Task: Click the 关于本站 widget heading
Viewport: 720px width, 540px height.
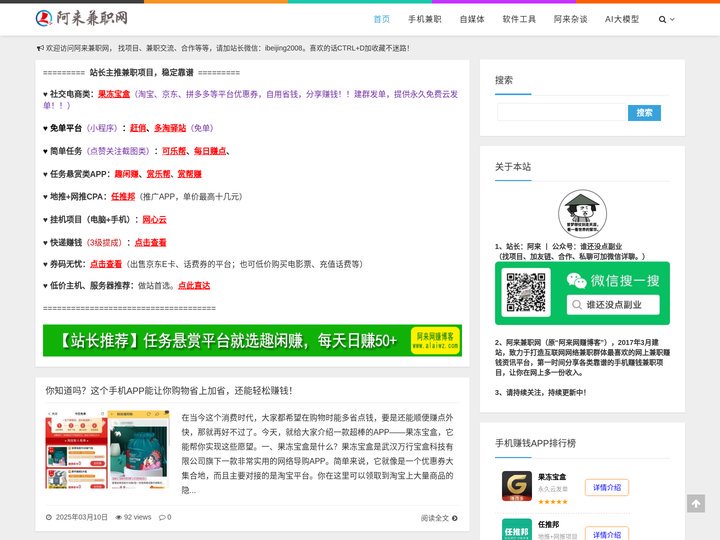Action: [513, 167]
